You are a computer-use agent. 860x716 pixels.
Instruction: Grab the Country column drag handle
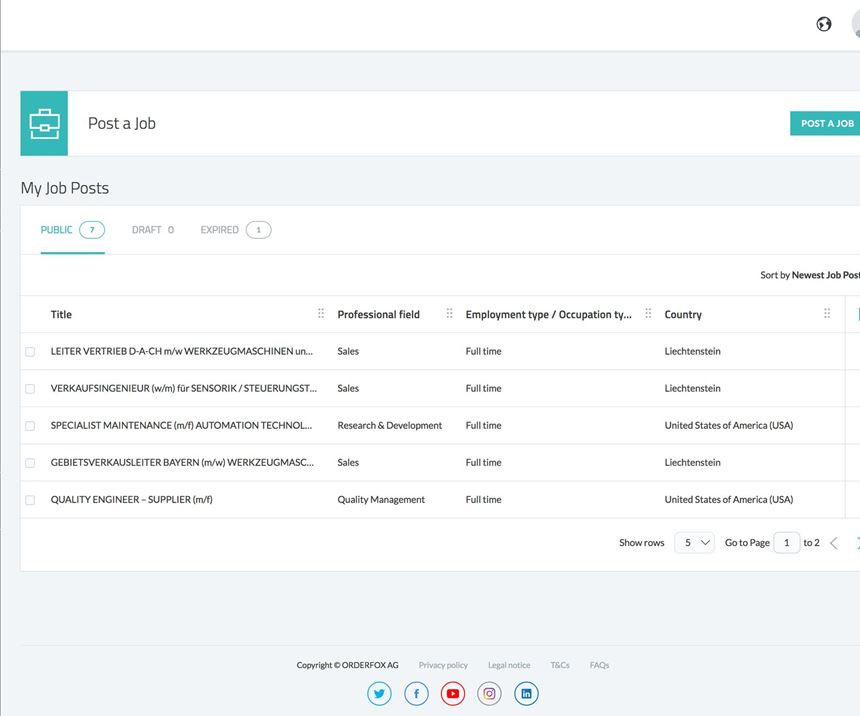point(827,313)
